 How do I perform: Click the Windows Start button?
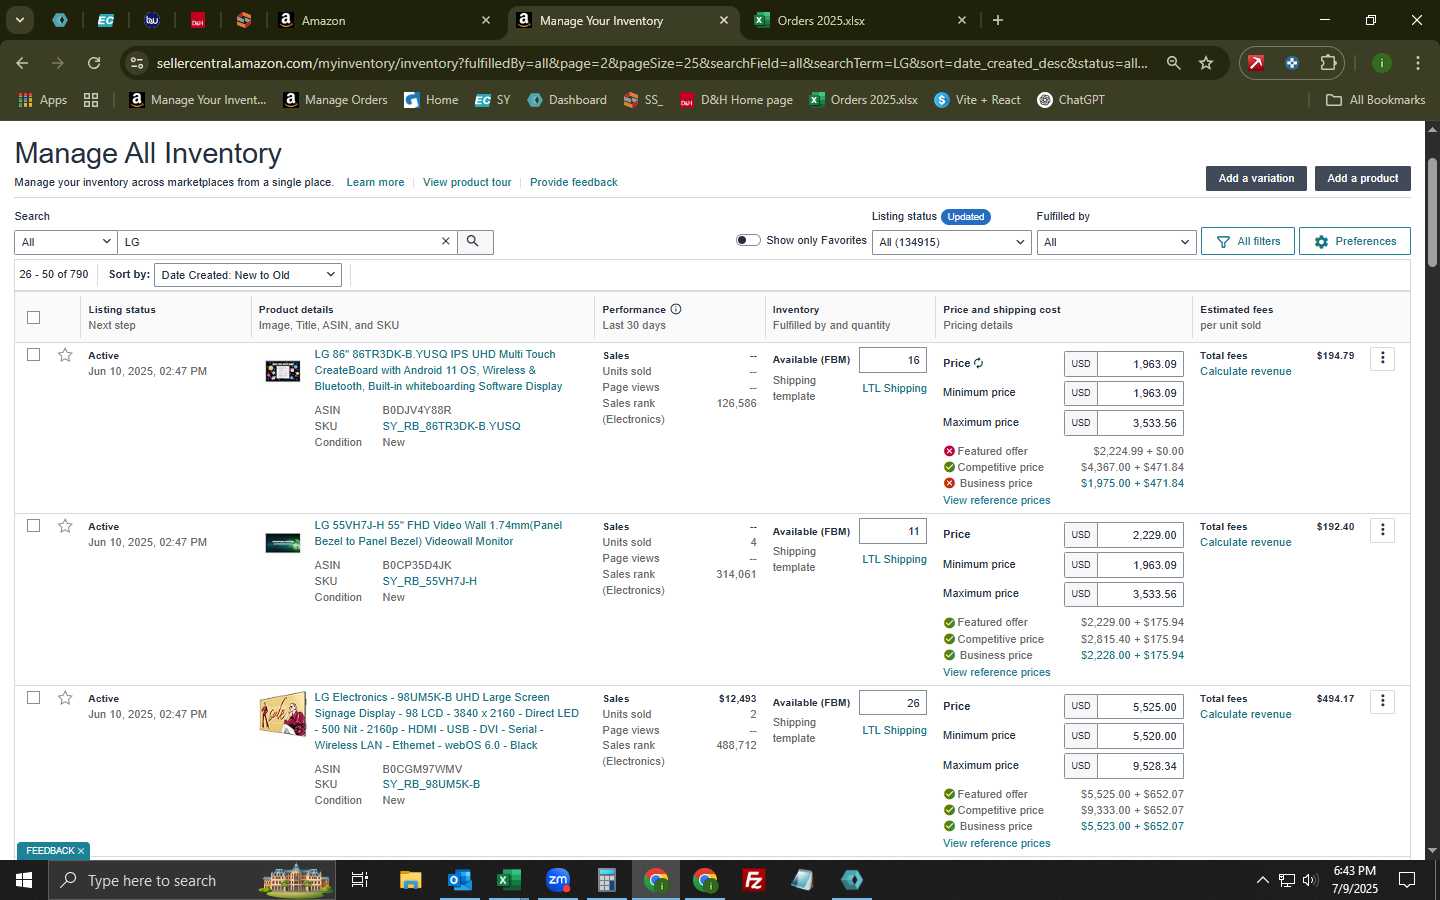pos(24,880)
